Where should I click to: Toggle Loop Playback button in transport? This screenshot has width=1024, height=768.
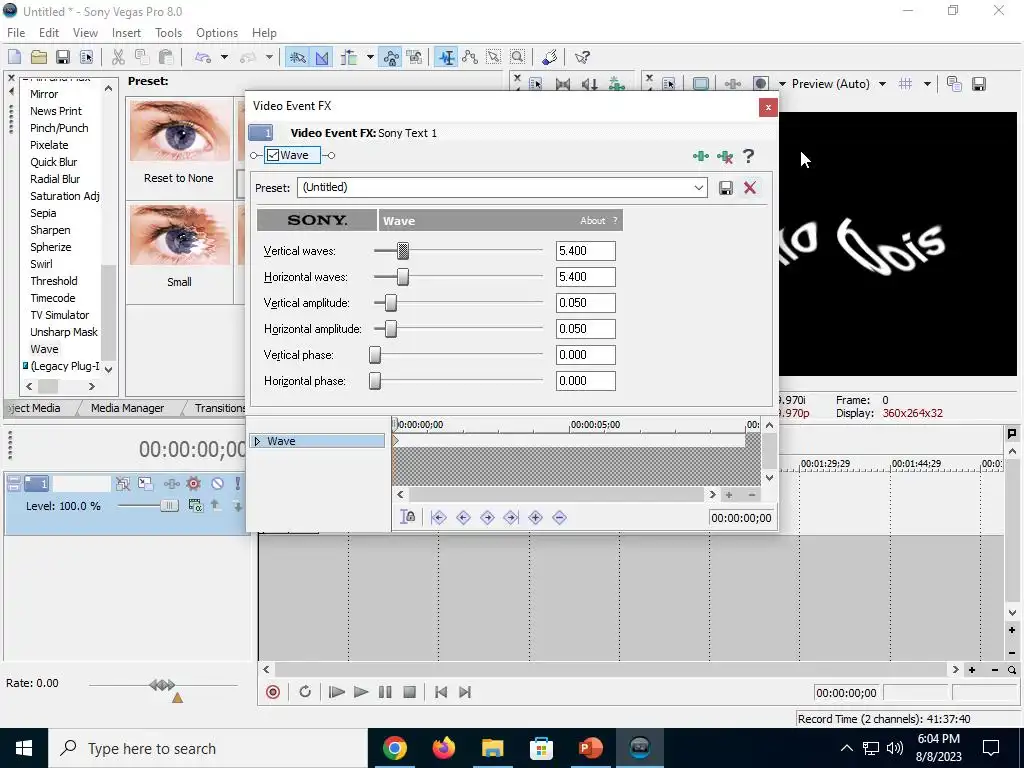tap(305, 692)
